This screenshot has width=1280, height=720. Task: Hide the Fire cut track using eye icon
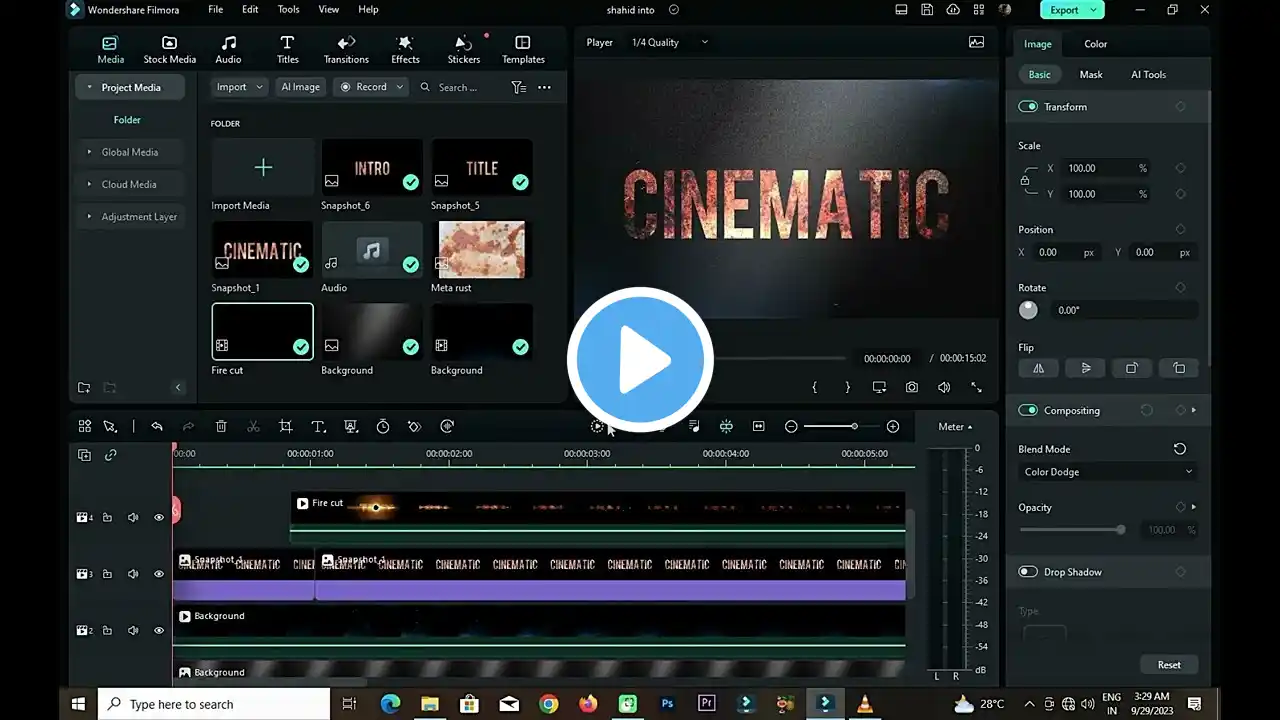coord(158,518)
